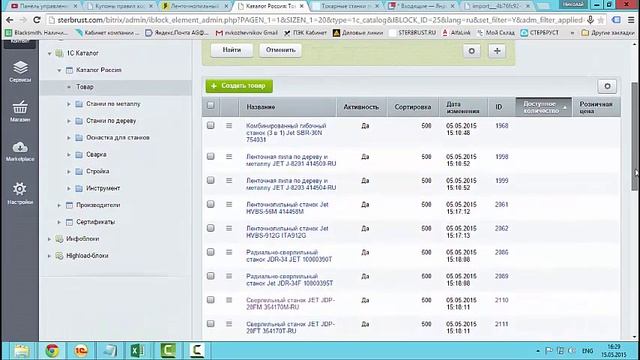
Task: Switch to the Купоны правил tab
Action: 119,6
